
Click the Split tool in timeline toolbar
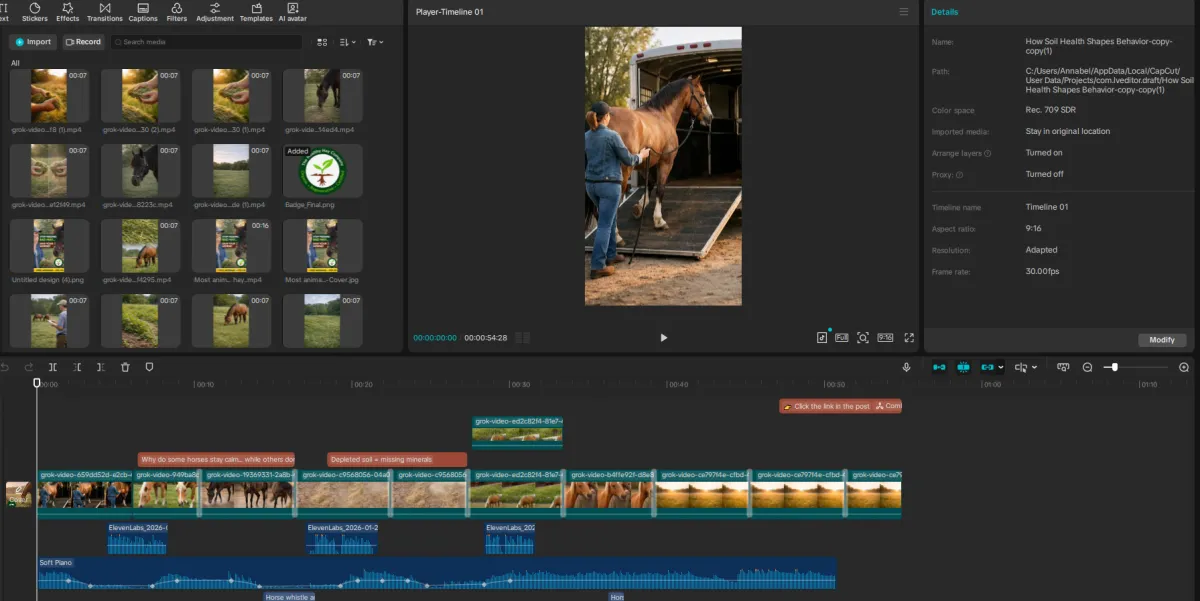[x=53, y=367]
